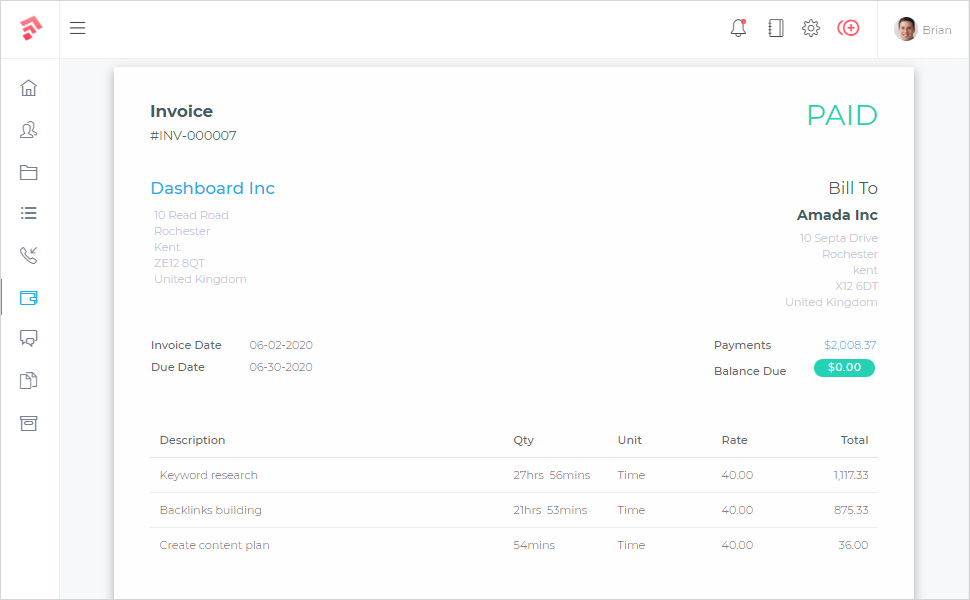Click the $0.00 balance due badge

(x=844, y=368)
